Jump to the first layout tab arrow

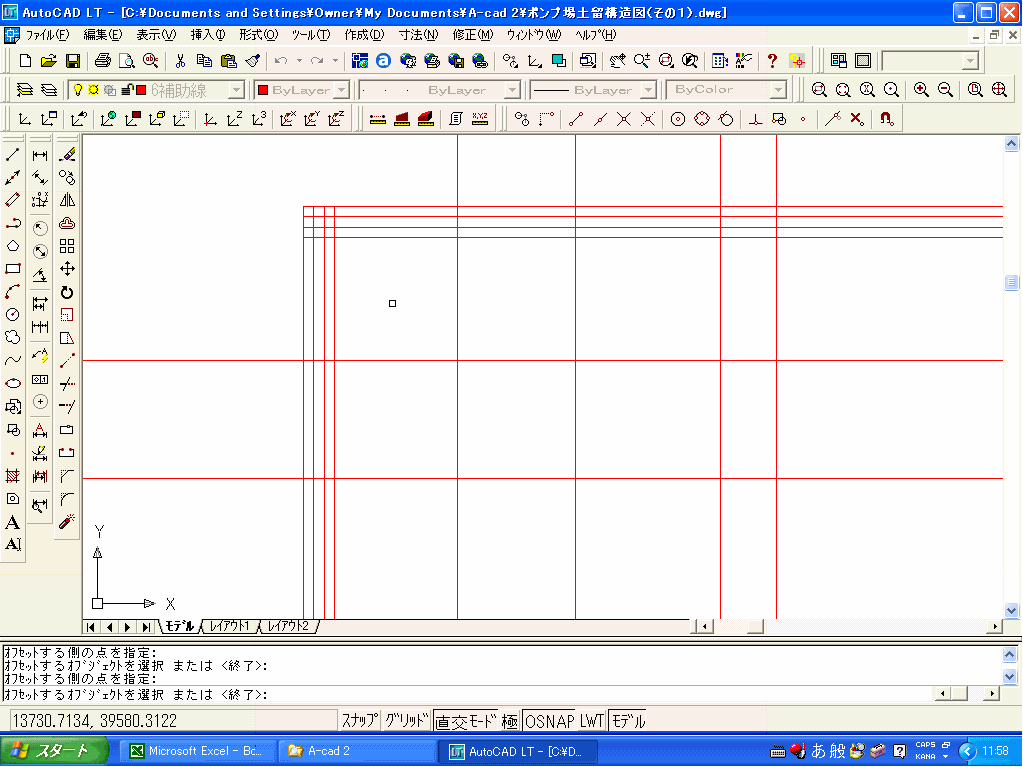click(91, 627)
